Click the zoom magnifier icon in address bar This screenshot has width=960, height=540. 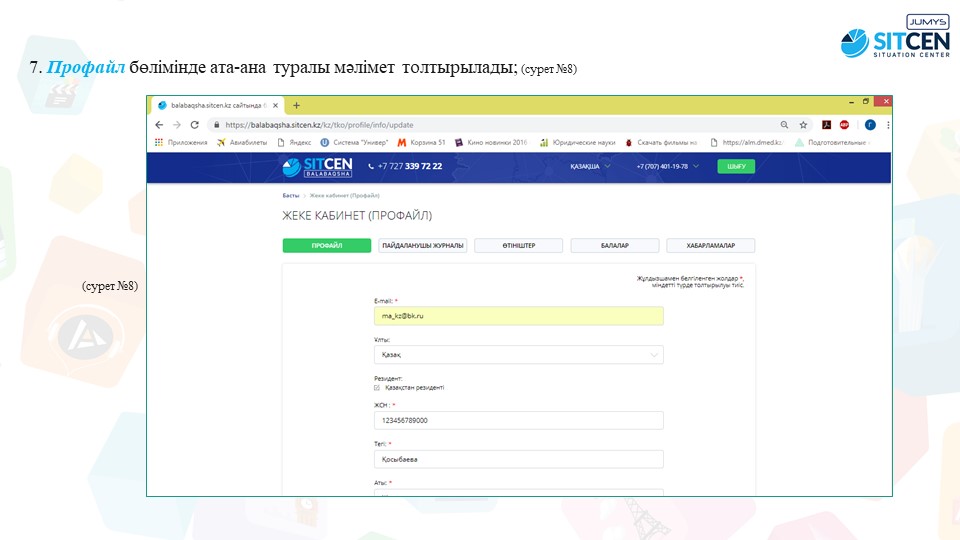tap(784, 125)
